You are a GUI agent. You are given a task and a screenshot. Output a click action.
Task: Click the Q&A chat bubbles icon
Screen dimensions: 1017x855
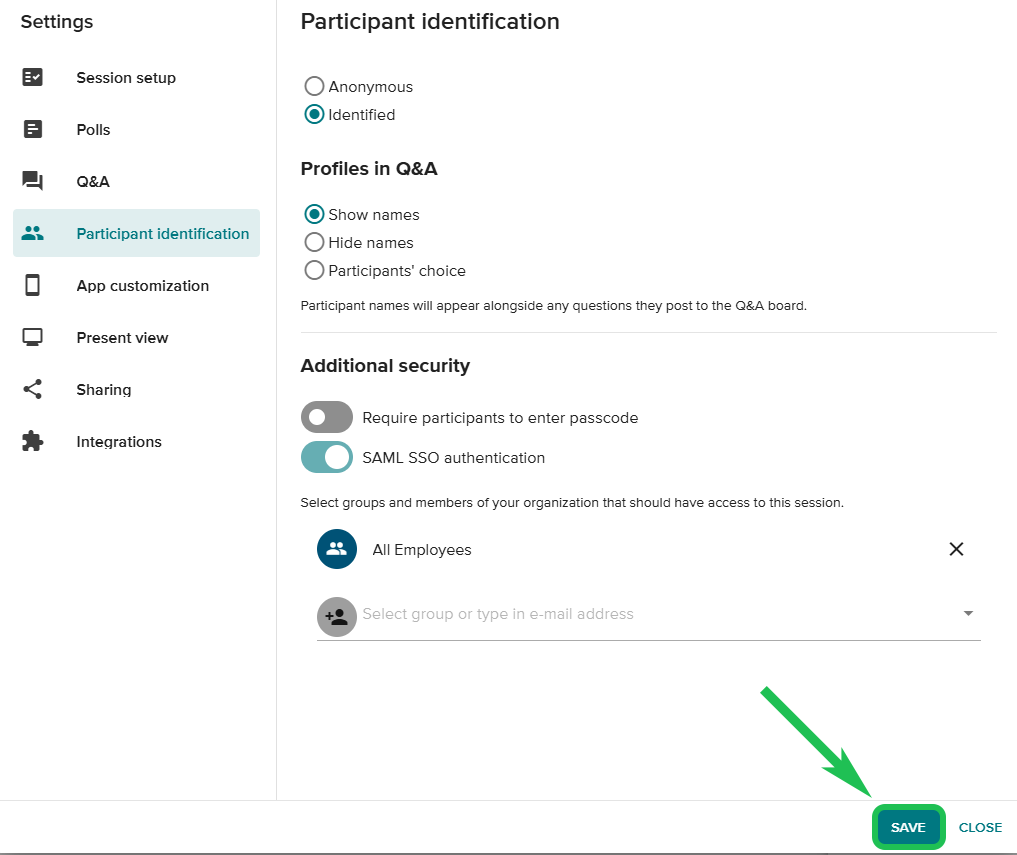pos(33,181)
